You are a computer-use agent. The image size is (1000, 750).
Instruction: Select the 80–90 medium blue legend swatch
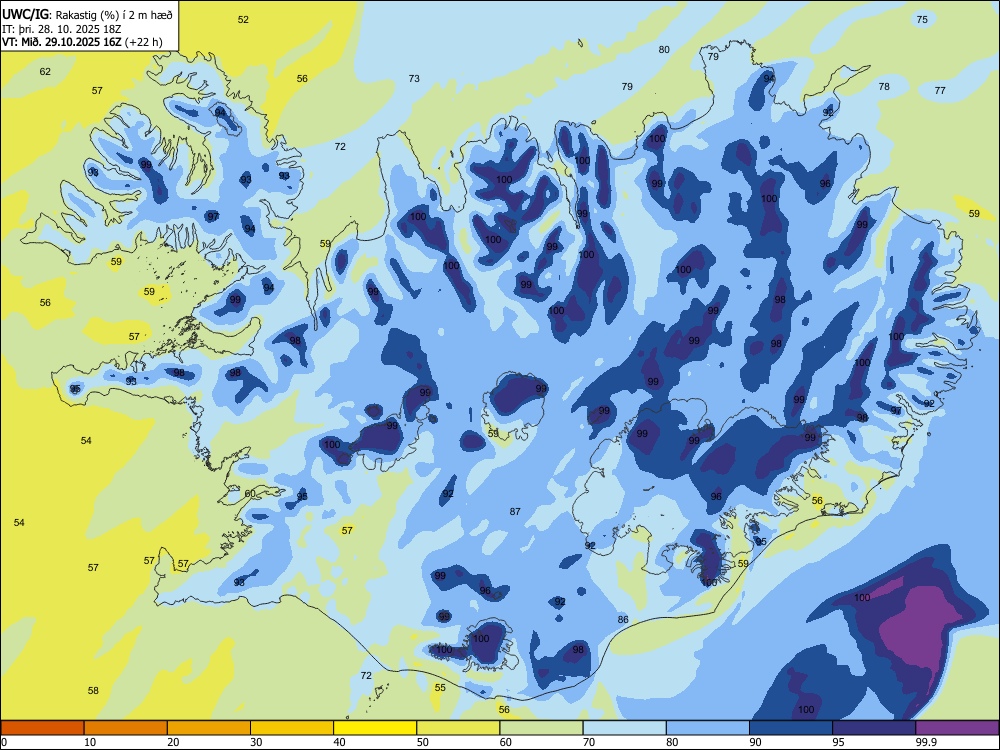708,728
